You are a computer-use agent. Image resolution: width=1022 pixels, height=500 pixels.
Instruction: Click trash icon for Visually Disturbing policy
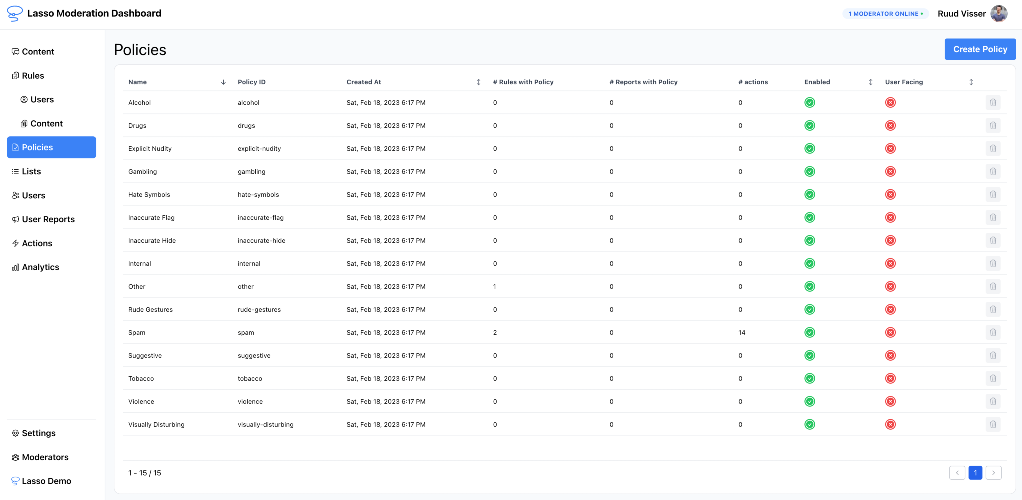(x=993, y=424)
